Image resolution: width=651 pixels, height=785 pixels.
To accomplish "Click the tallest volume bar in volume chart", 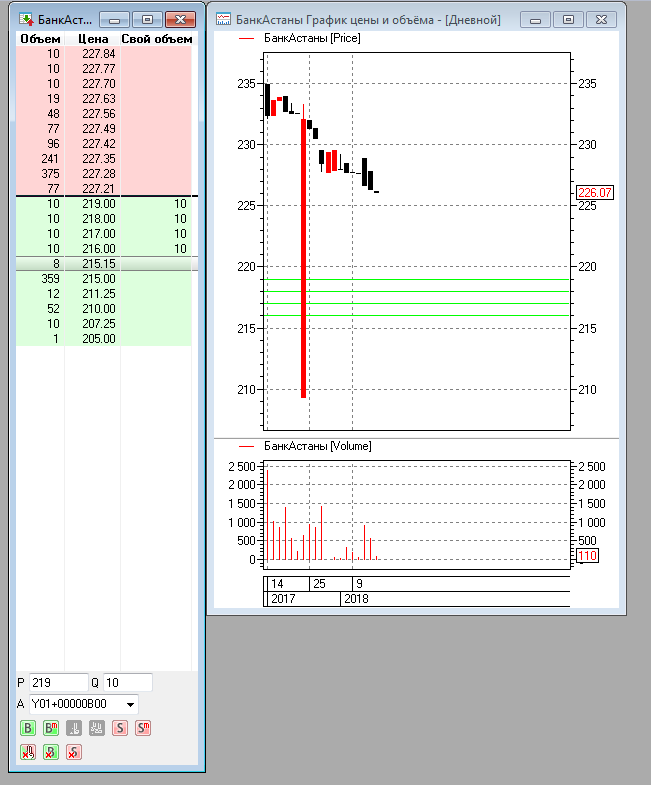I will pos(267,515).
